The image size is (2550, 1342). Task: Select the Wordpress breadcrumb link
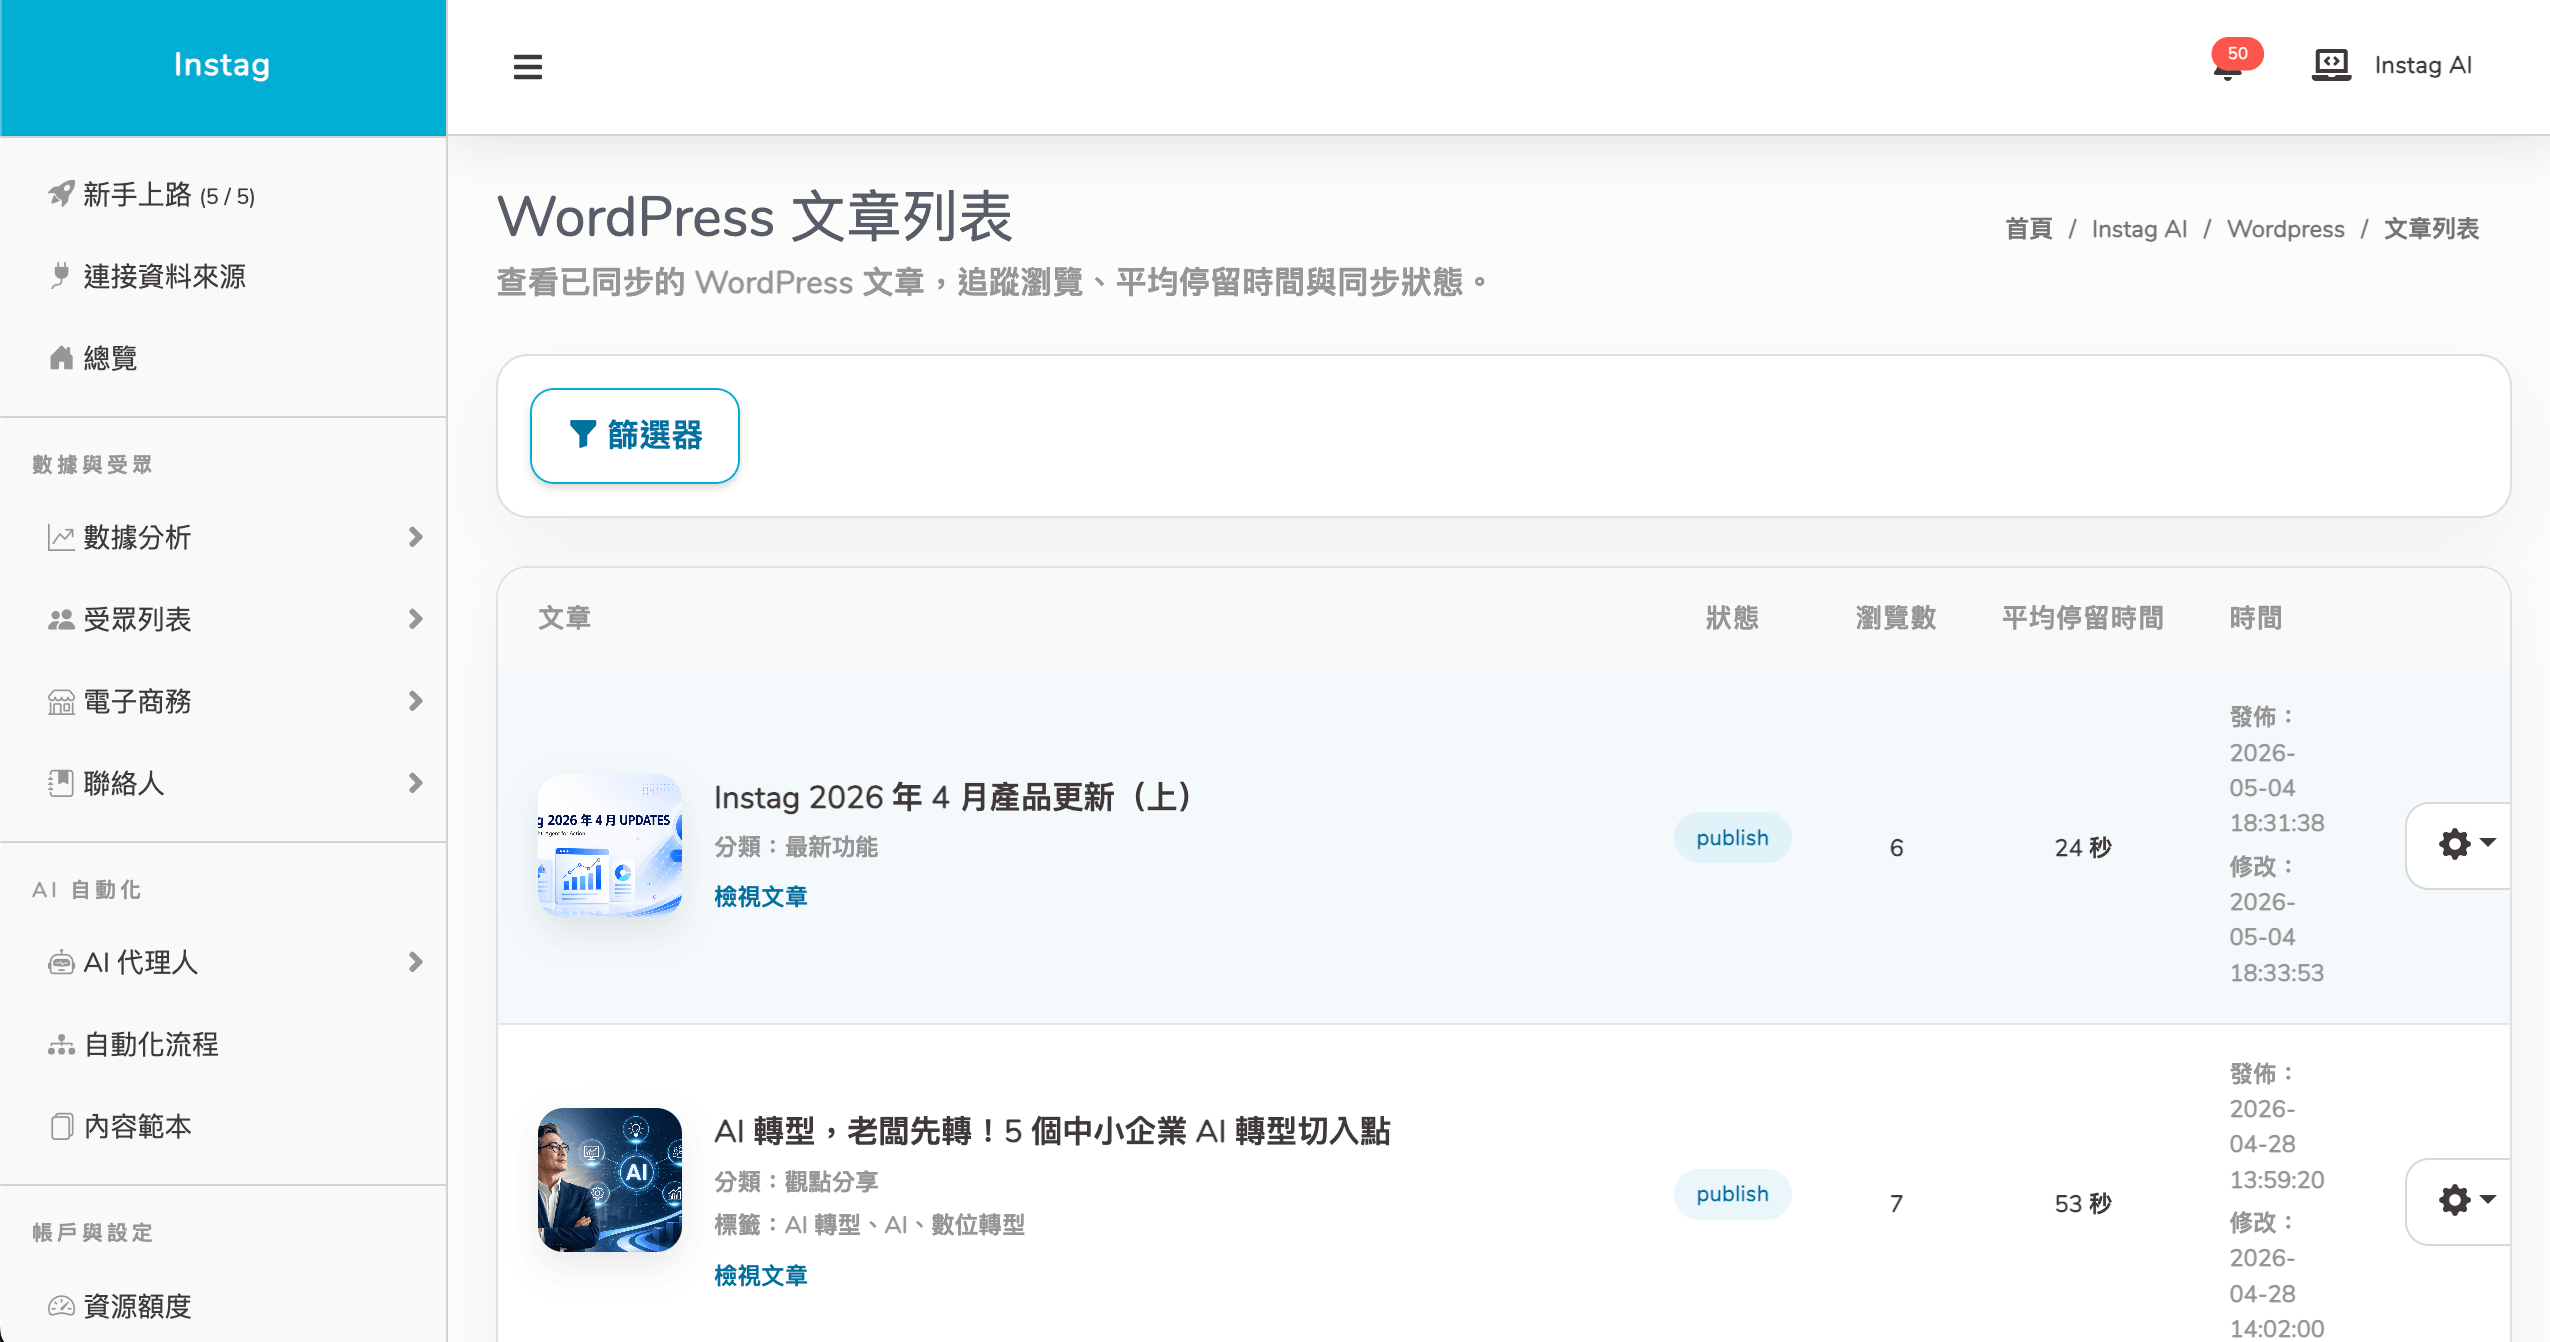click(2285, 229)
